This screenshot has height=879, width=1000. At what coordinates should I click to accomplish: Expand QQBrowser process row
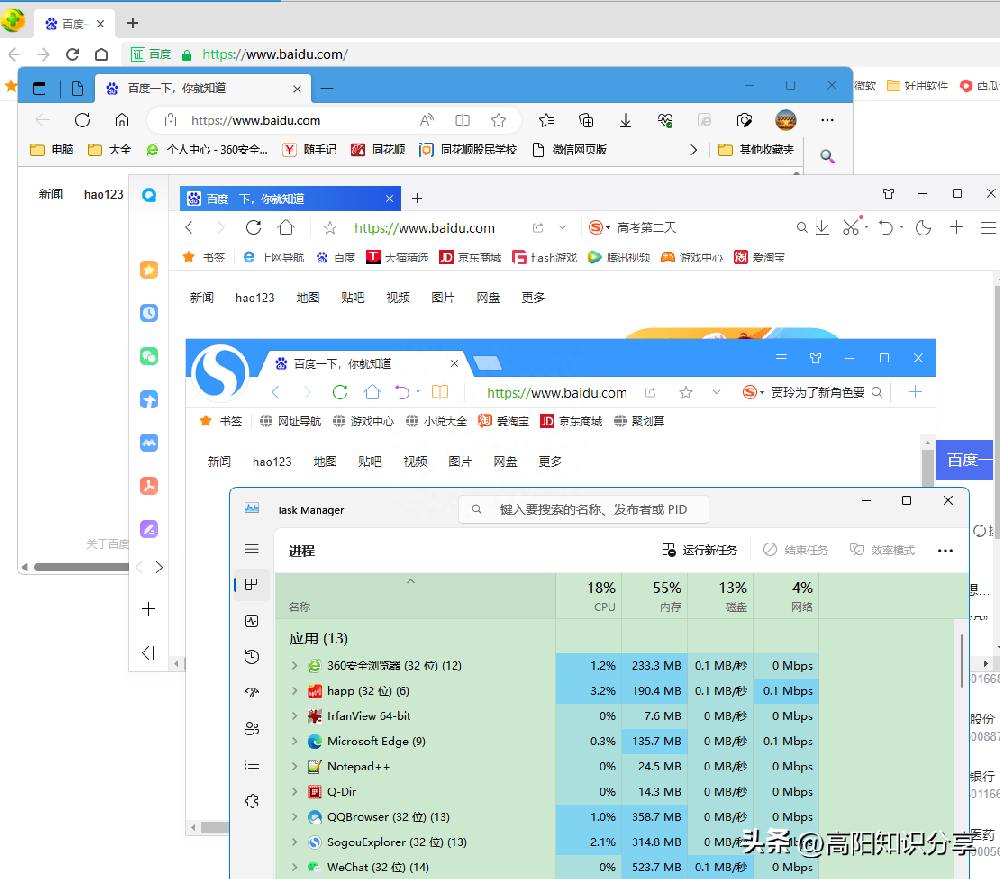point(294,816)
